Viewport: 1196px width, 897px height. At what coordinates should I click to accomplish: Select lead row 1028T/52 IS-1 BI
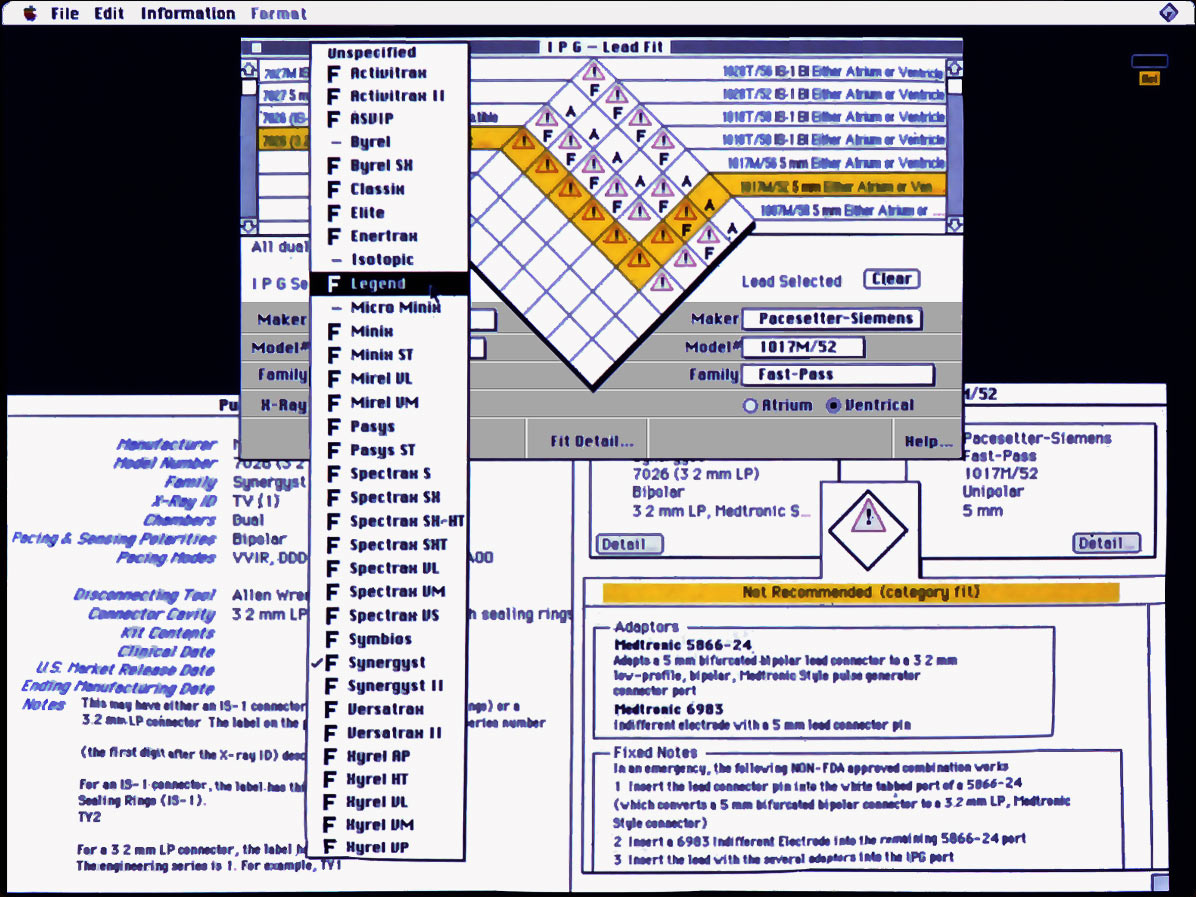(x=834, y=95)
